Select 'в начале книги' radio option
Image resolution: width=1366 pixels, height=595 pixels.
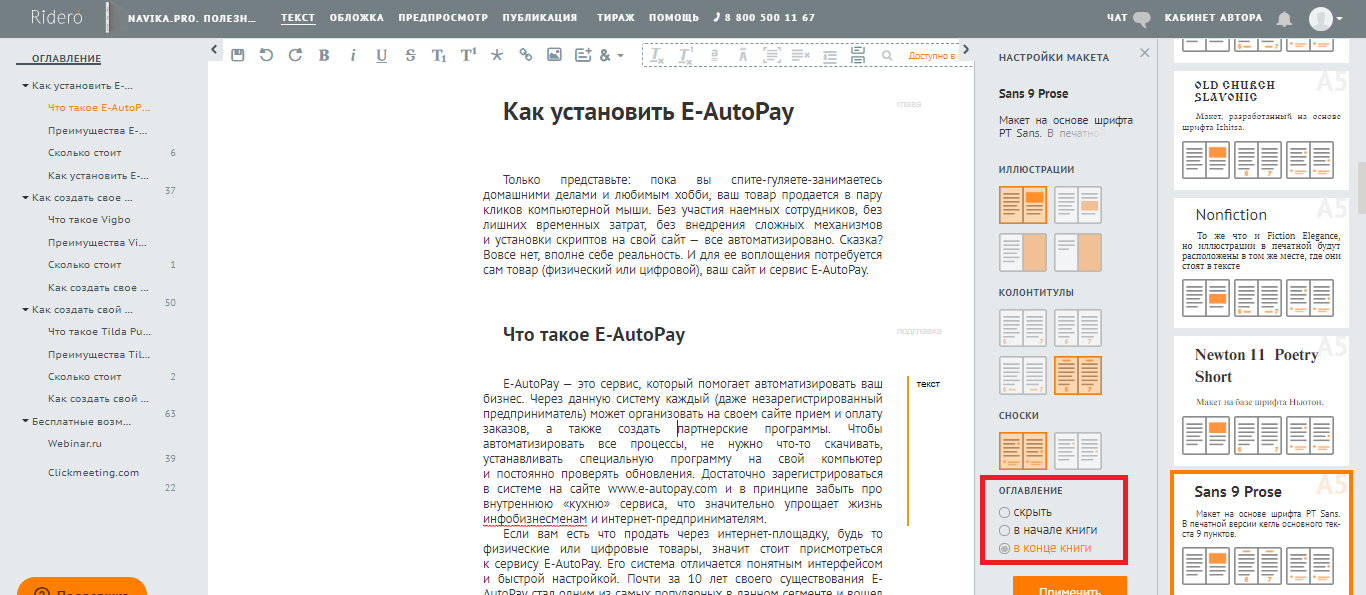pos(1005,530)
